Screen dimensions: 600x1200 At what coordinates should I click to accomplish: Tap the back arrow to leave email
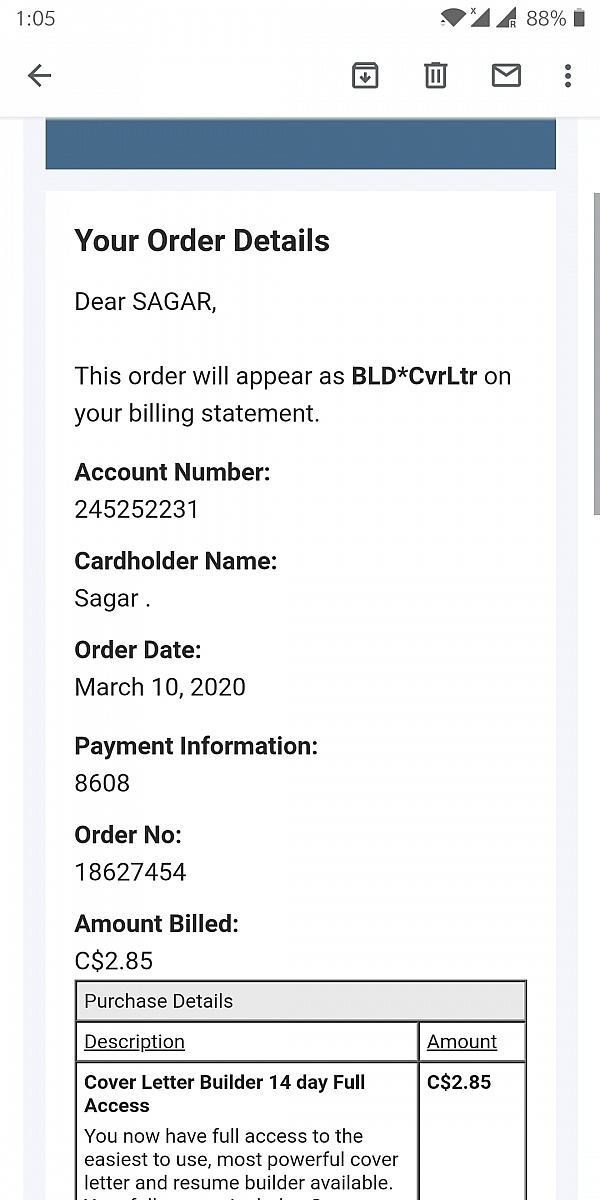39,75
